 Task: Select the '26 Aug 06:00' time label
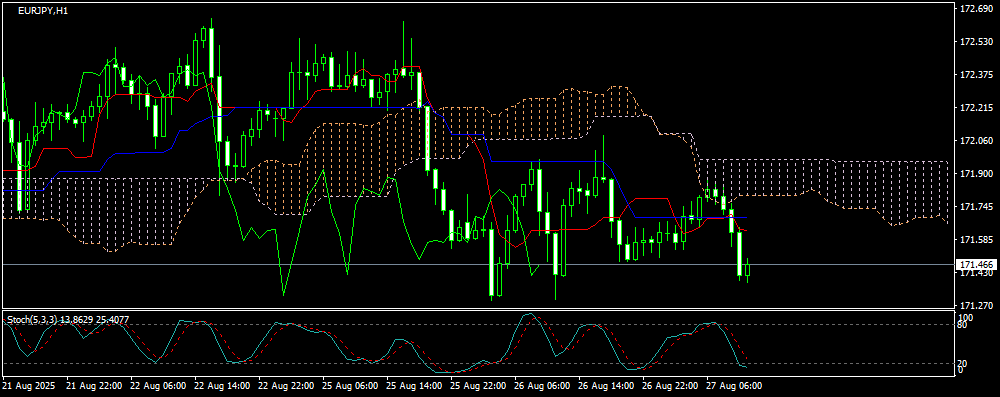pyautogui.click(x=542, y=386)
